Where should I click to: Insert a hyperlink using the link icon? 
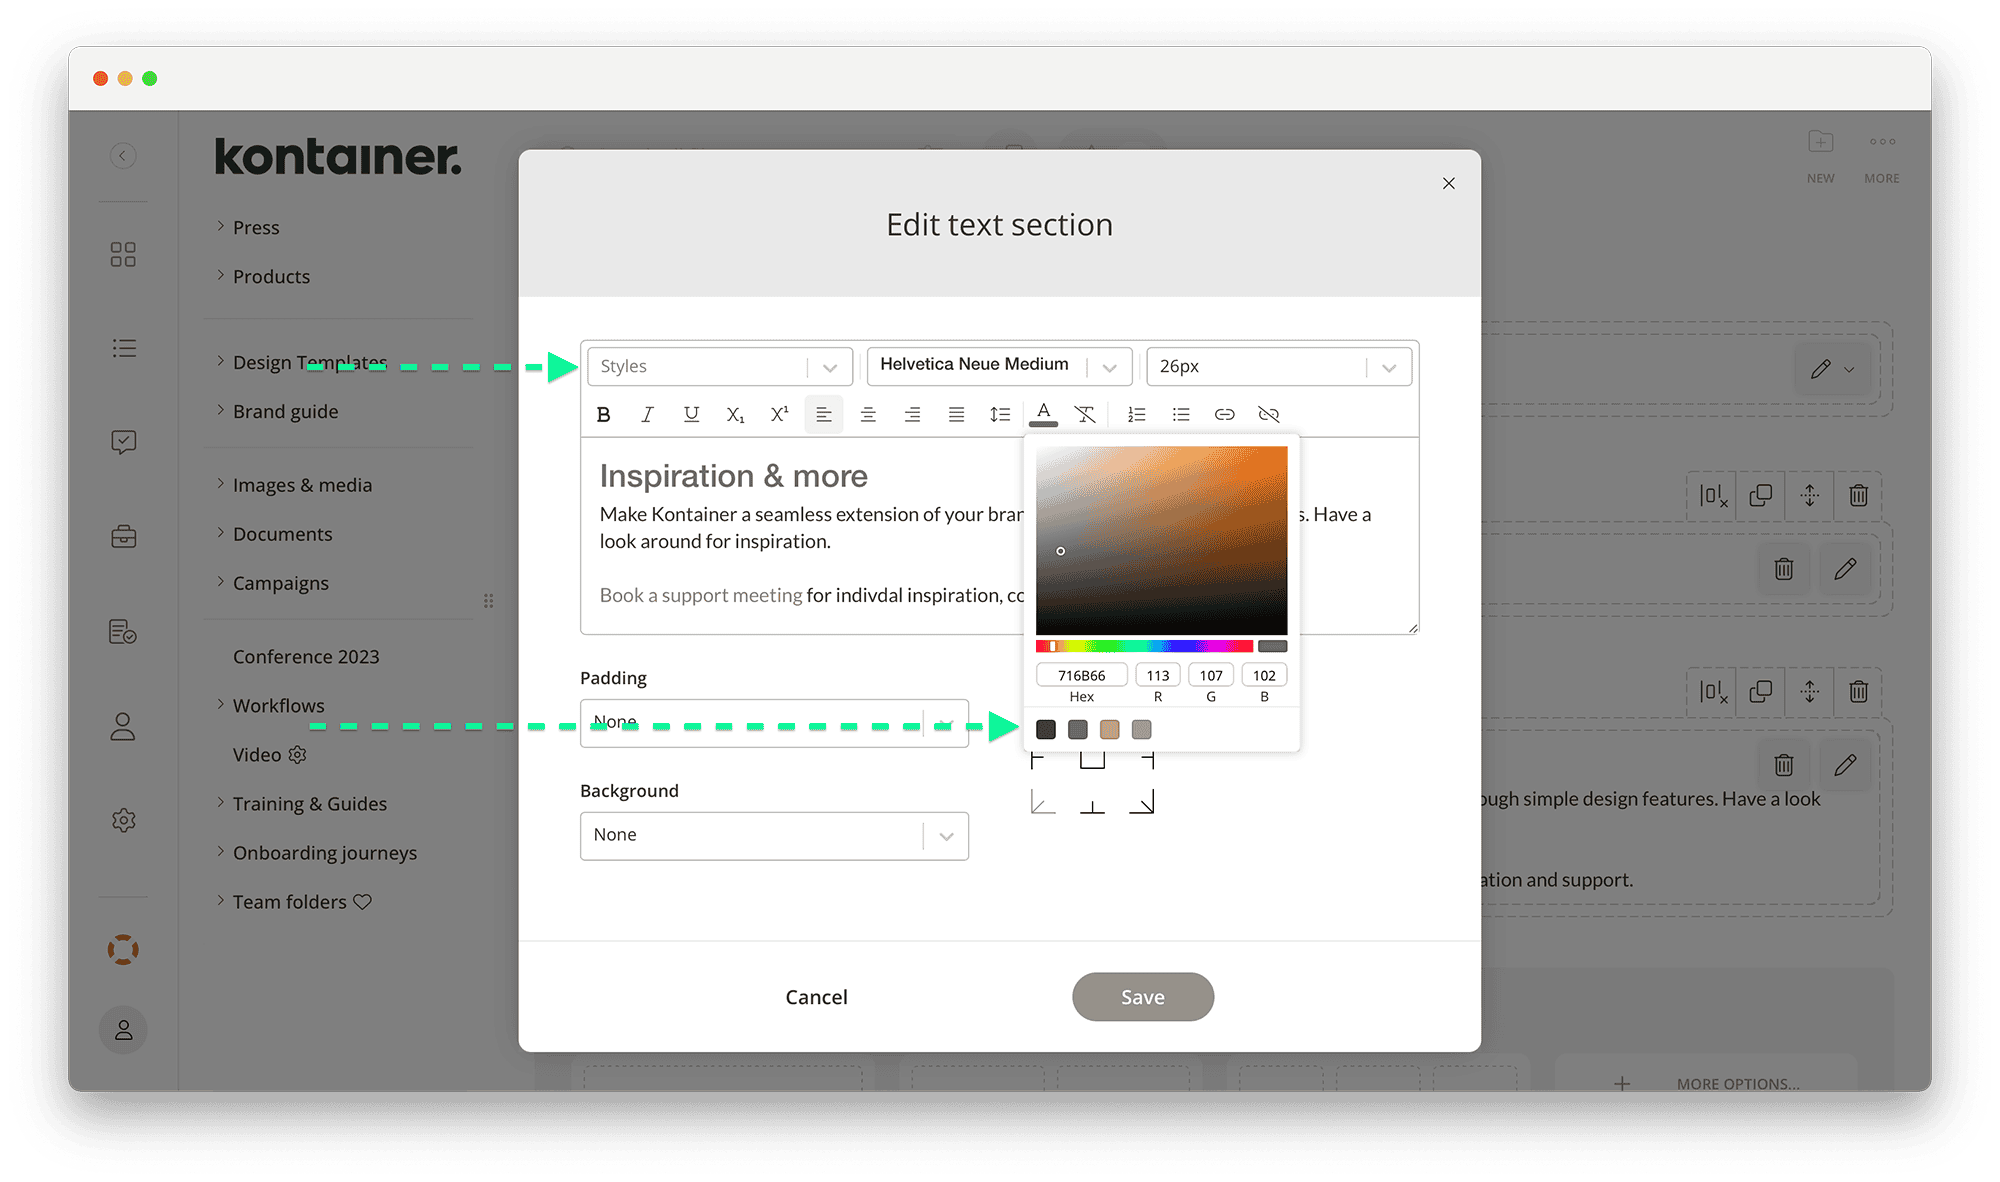1224,414
